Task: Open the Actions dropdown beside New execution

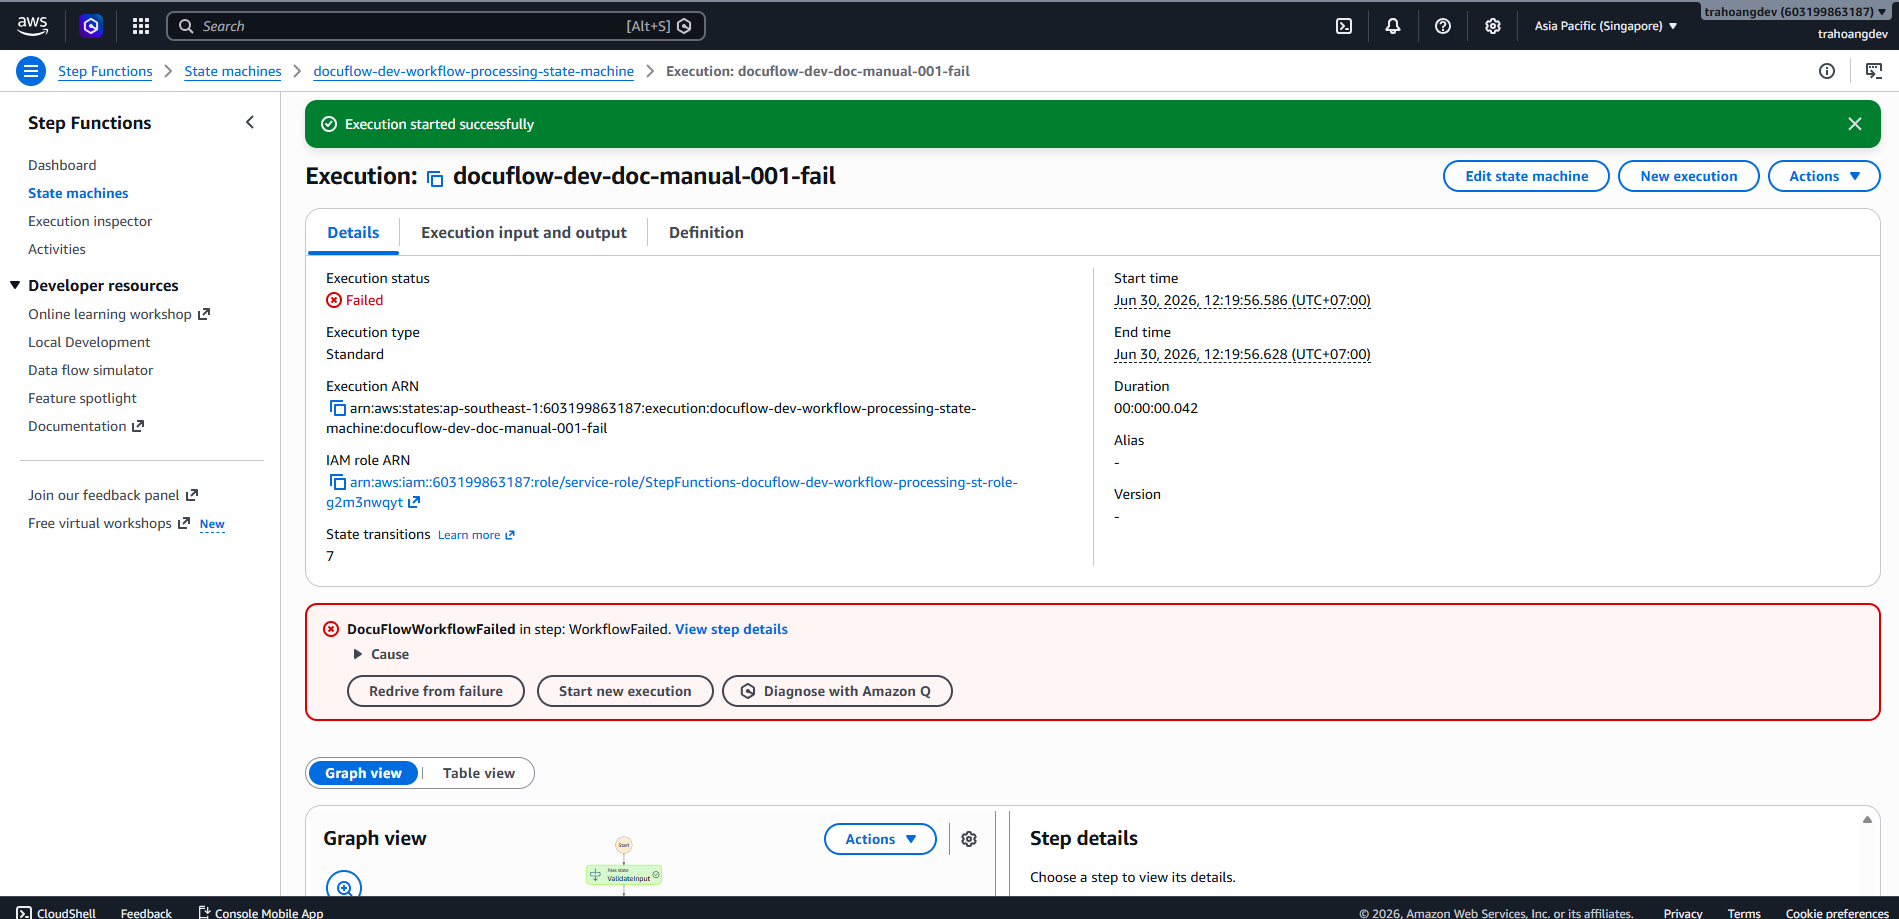Action: pos(1824,176)
